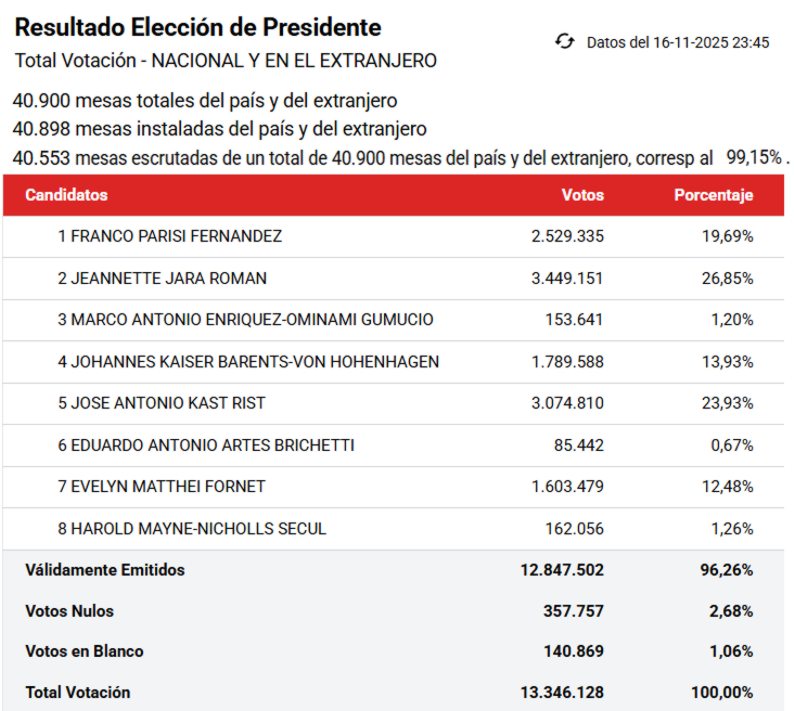794x711 pixels.
Task: Click the Candidatos column header
Action: tap(66, 195)
